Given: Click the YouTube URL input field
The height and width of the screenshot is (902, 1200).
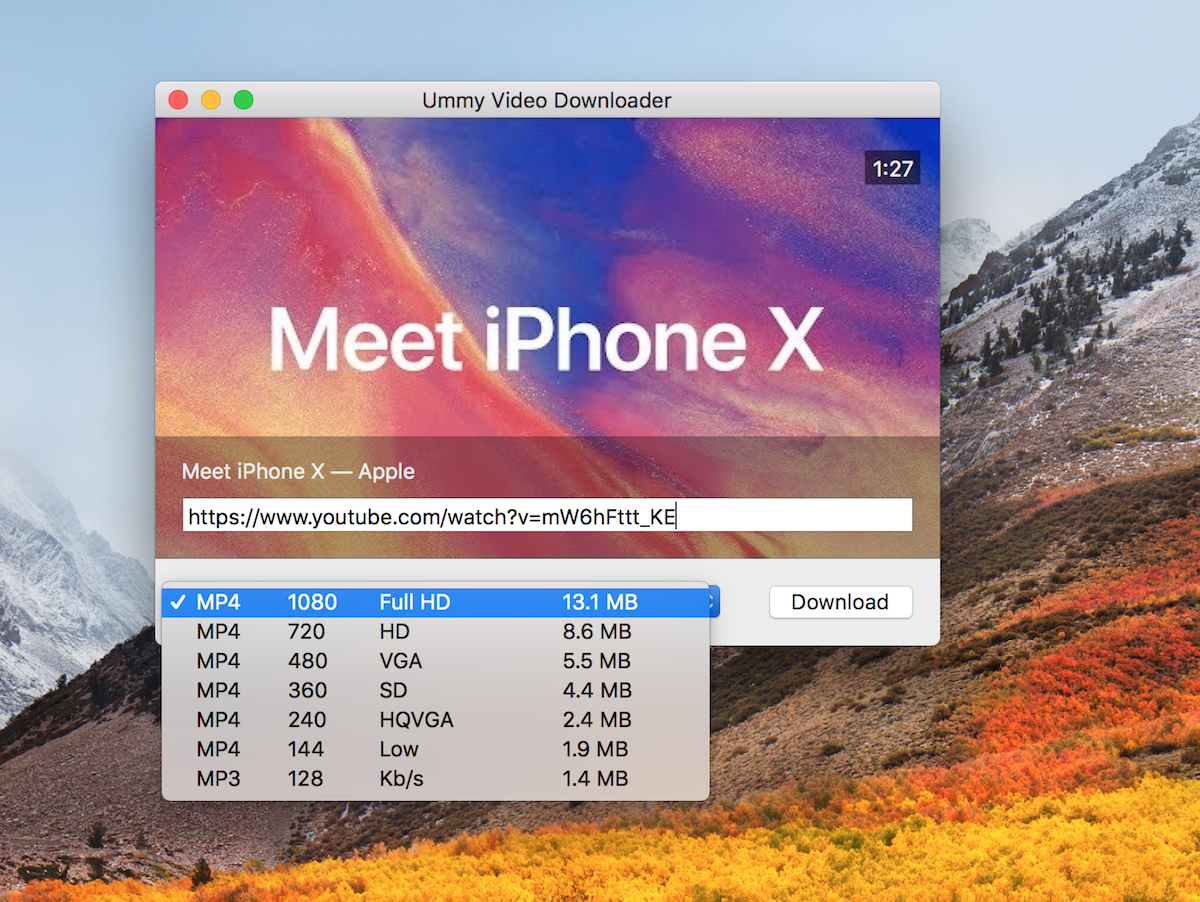Looking at the screenshot, I should point(548,516).
